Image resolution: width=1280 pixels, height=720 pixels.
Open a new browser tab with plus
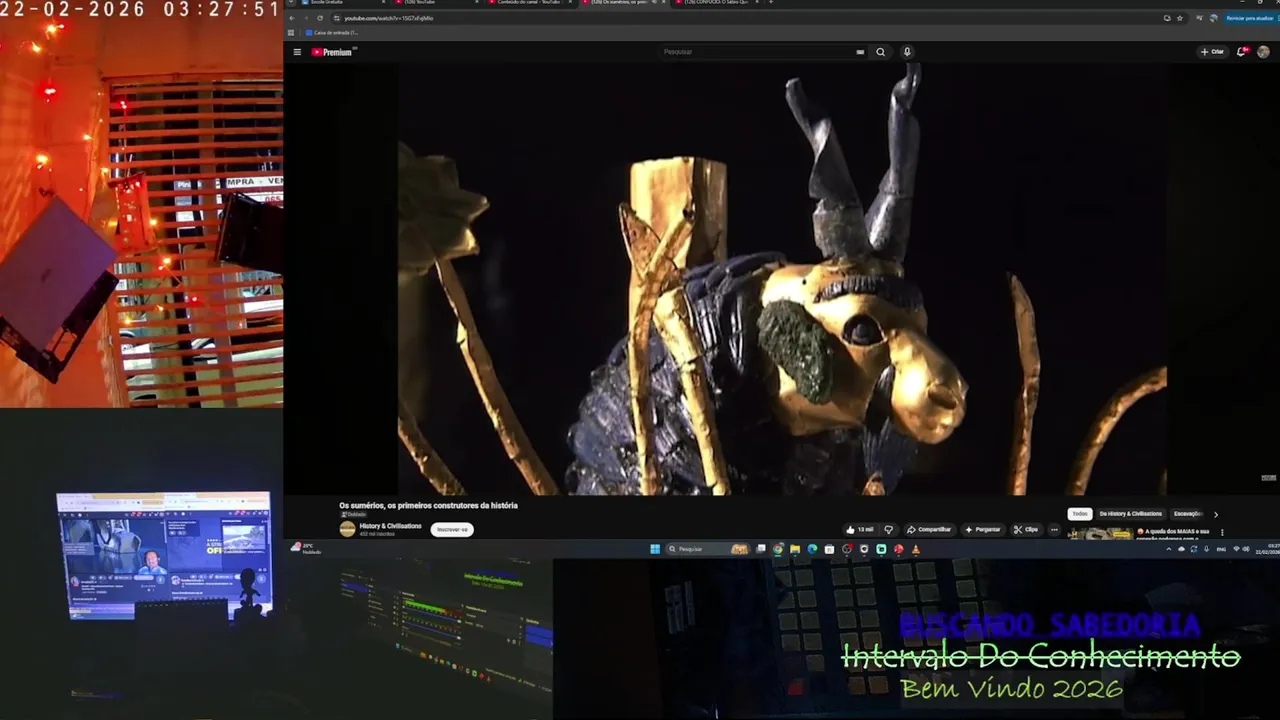[771, 2]
